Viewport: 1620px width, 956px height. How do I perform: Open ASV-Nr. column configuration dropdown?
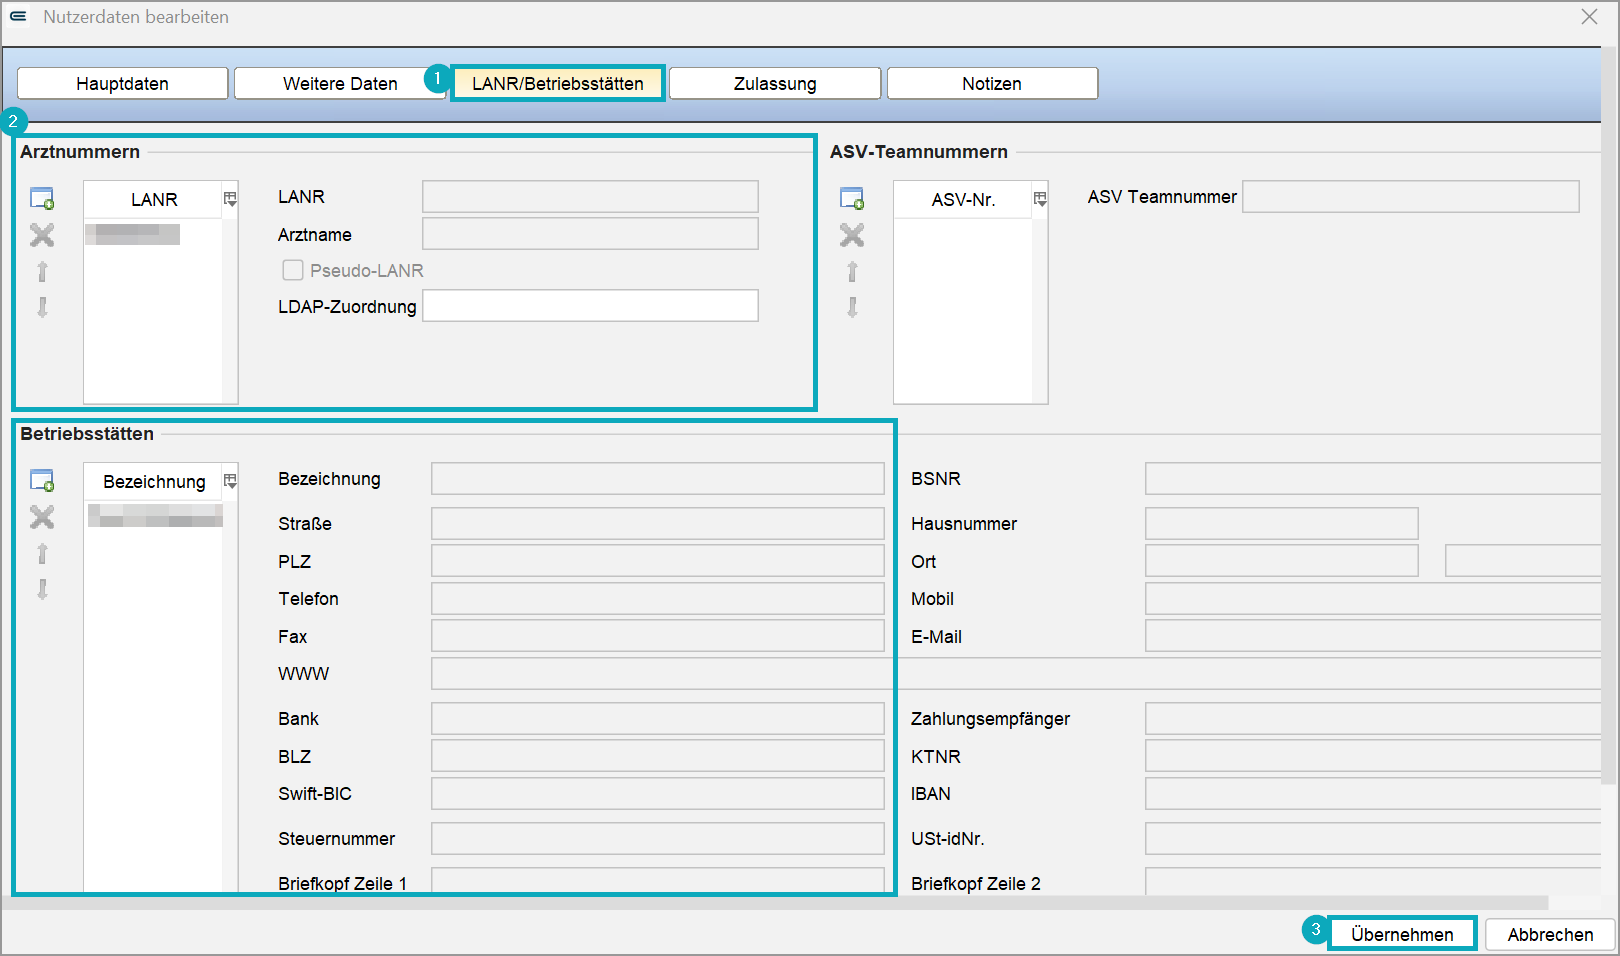[1040, 199]
